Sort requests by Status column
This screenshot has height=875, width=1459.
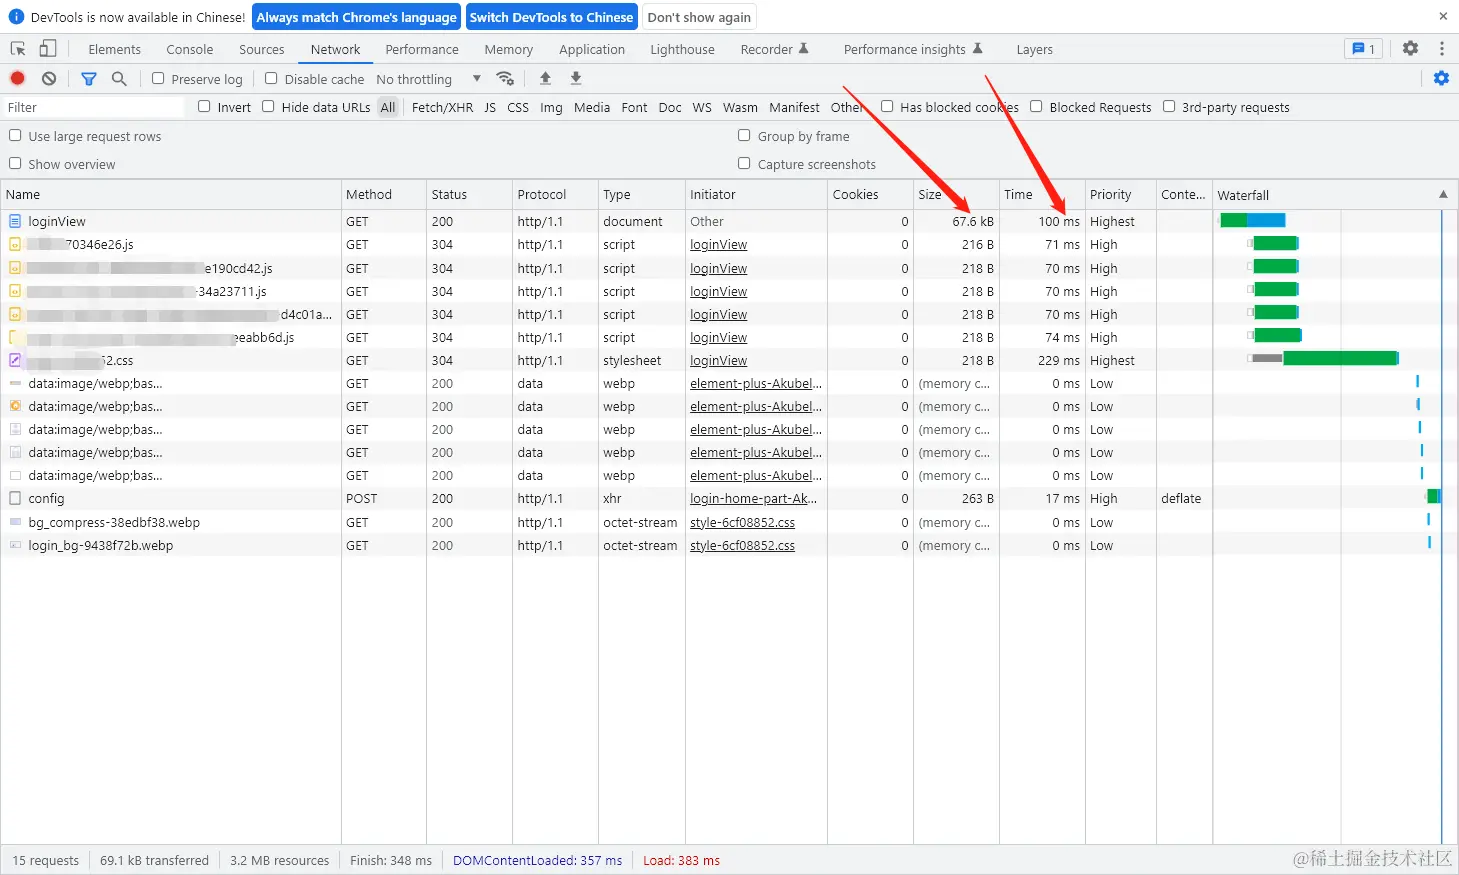(469, 194)
